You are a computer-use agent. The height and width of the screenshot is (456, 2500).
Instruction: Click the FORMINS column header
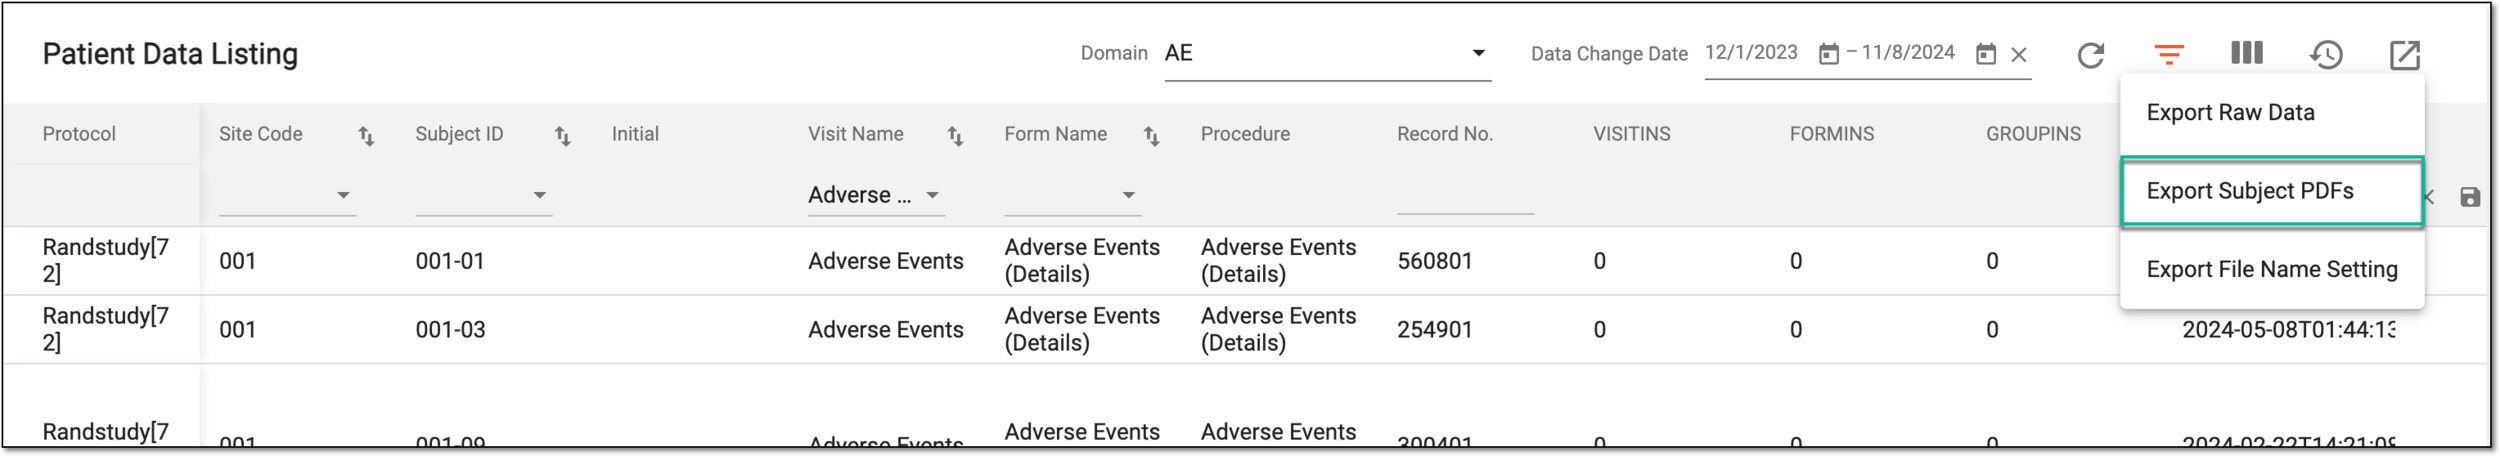1832,134
